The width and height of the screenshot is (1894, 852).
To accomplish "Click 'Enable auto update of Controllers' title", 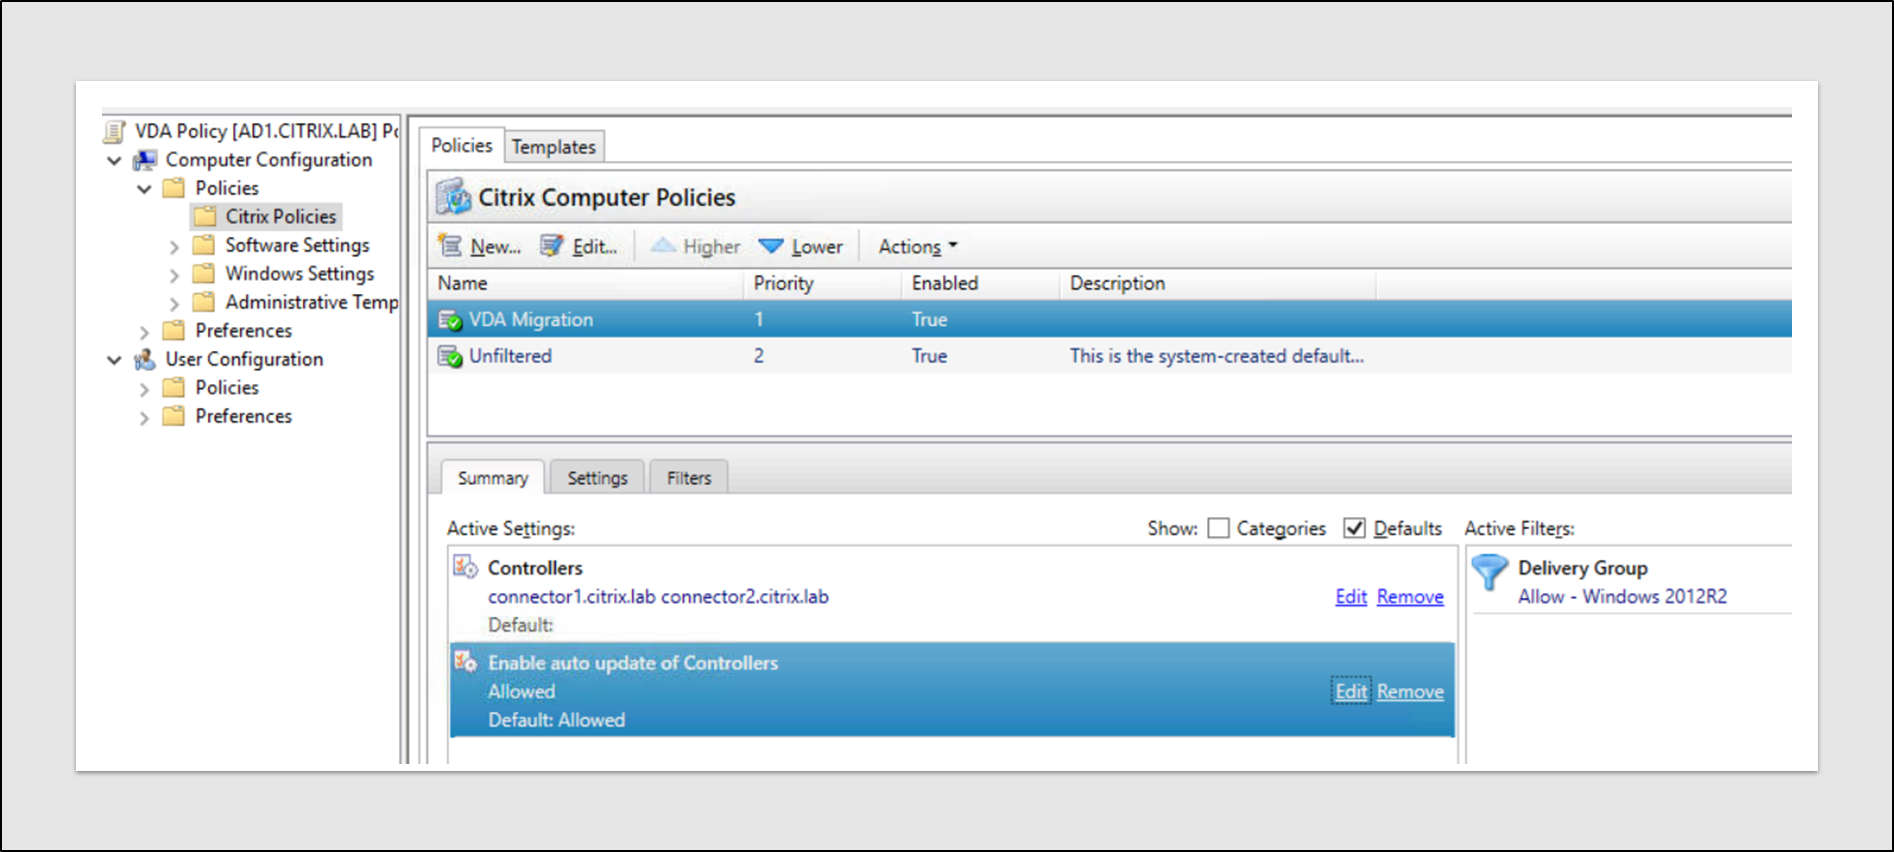I will [633, 663].
